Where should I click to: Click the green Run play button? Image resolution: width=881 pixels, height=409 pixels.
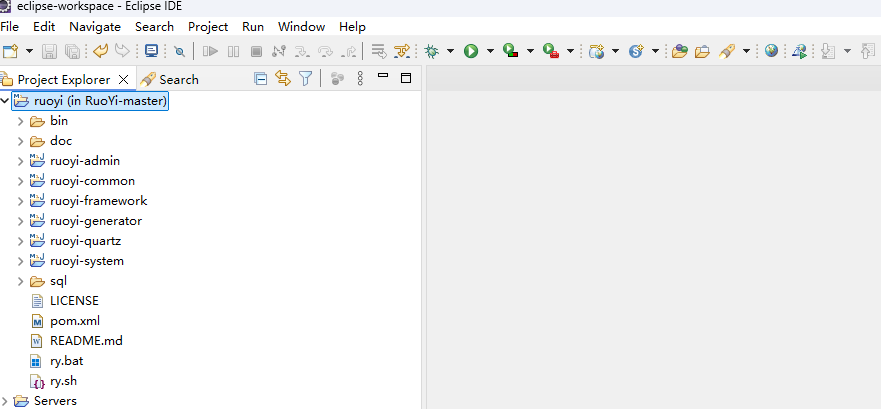(x=471, y=52)
